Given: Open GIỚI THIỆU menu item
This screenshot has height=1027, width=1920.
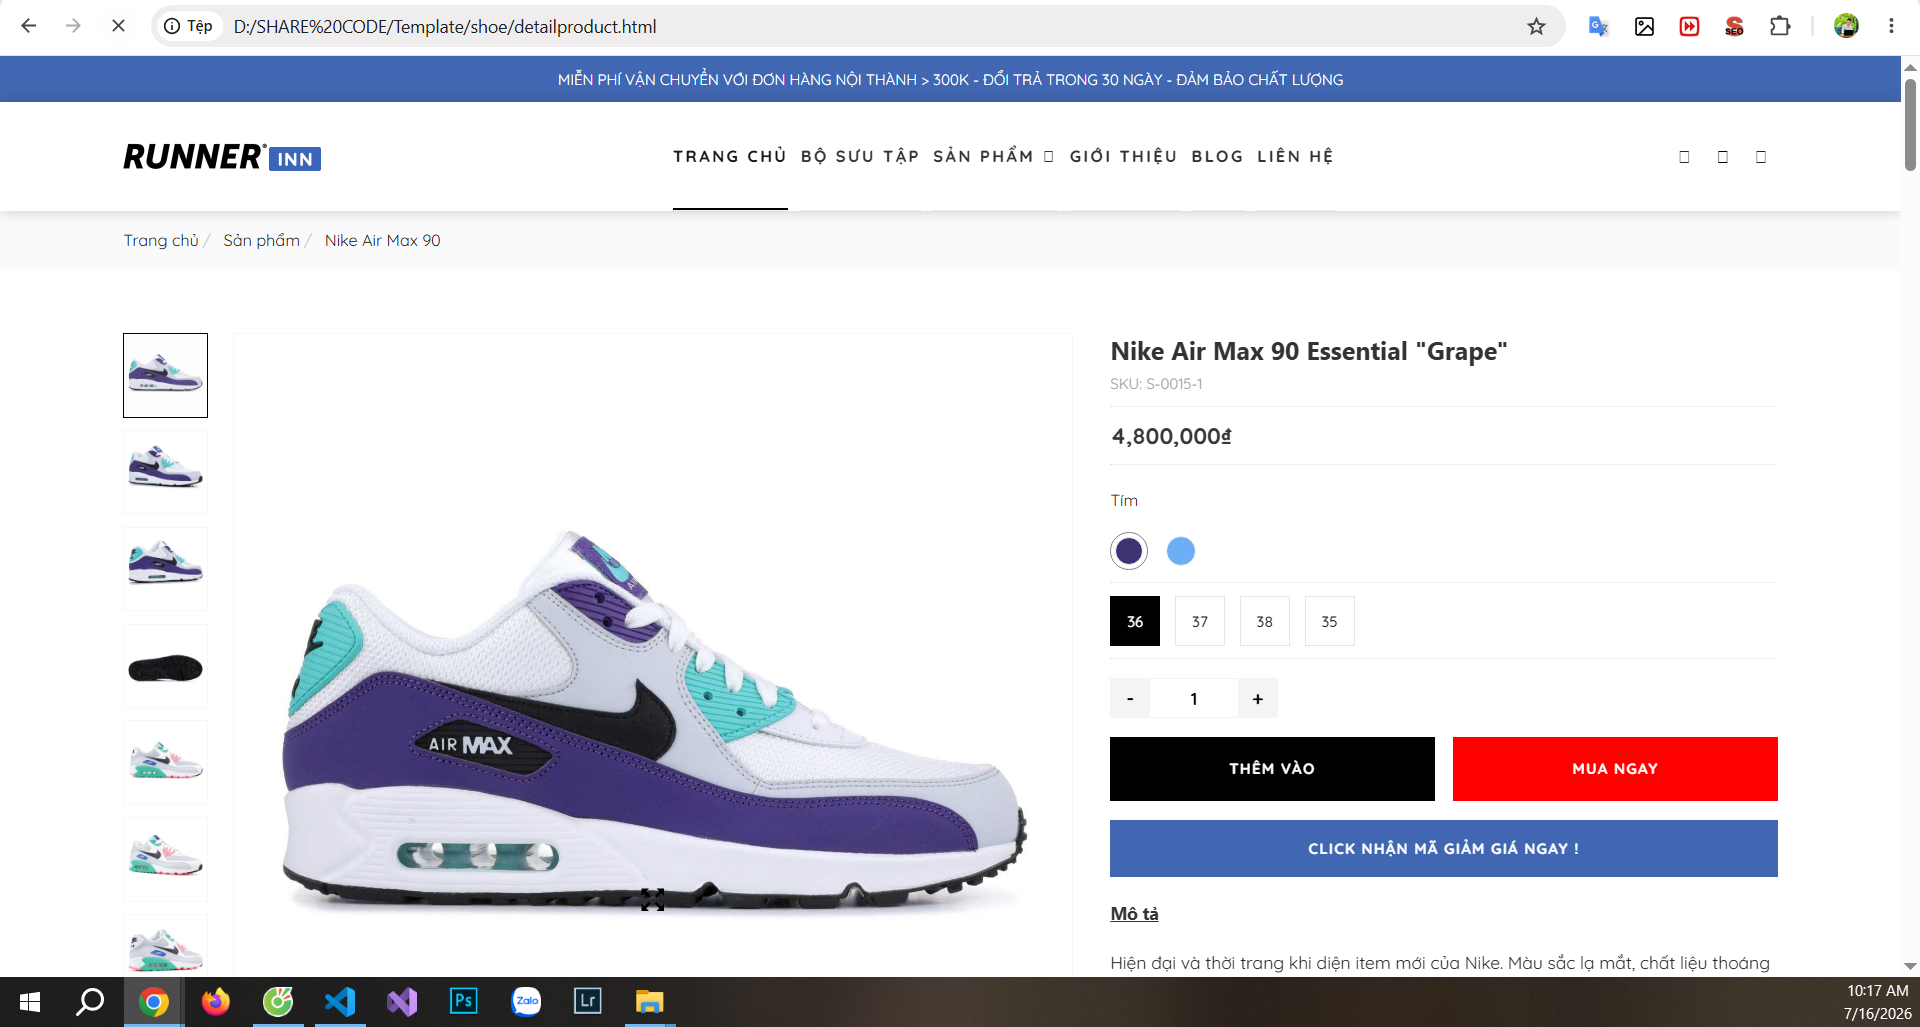Looking at the screenshot, I should pos(1124,156).
